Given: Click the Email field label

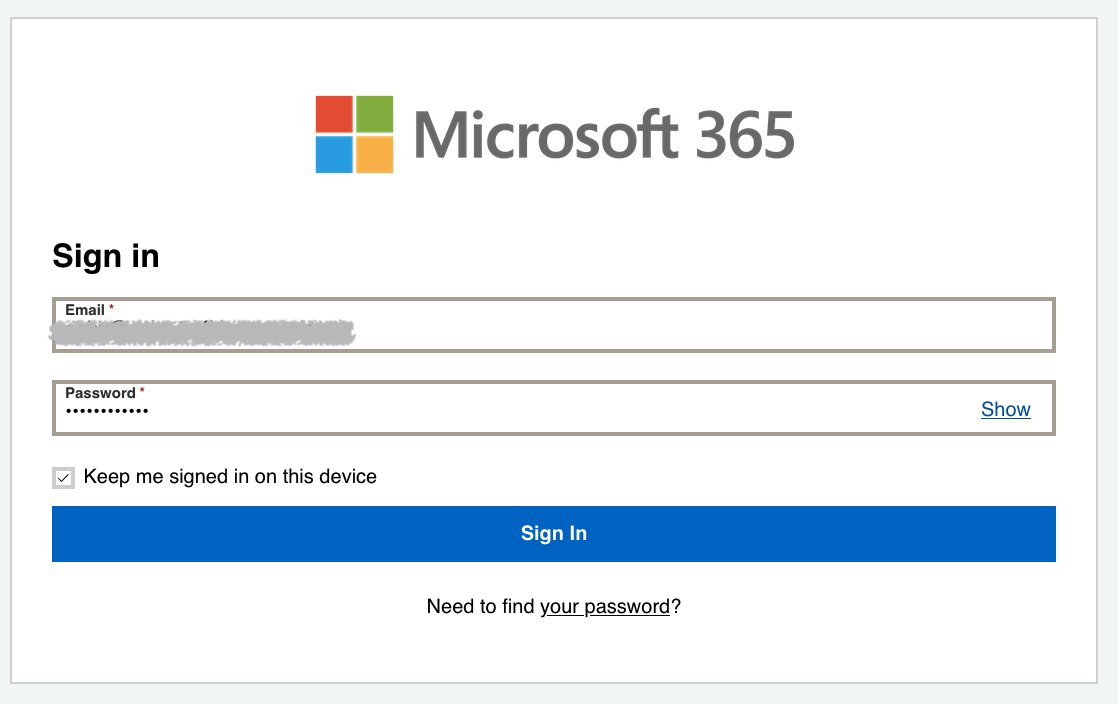Looking at the screenshot, I should 85,310.
